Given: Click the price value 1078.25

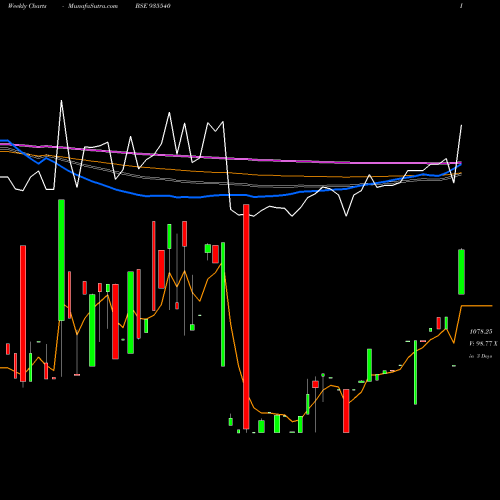Looking at the screenshot, I should 481,332.
